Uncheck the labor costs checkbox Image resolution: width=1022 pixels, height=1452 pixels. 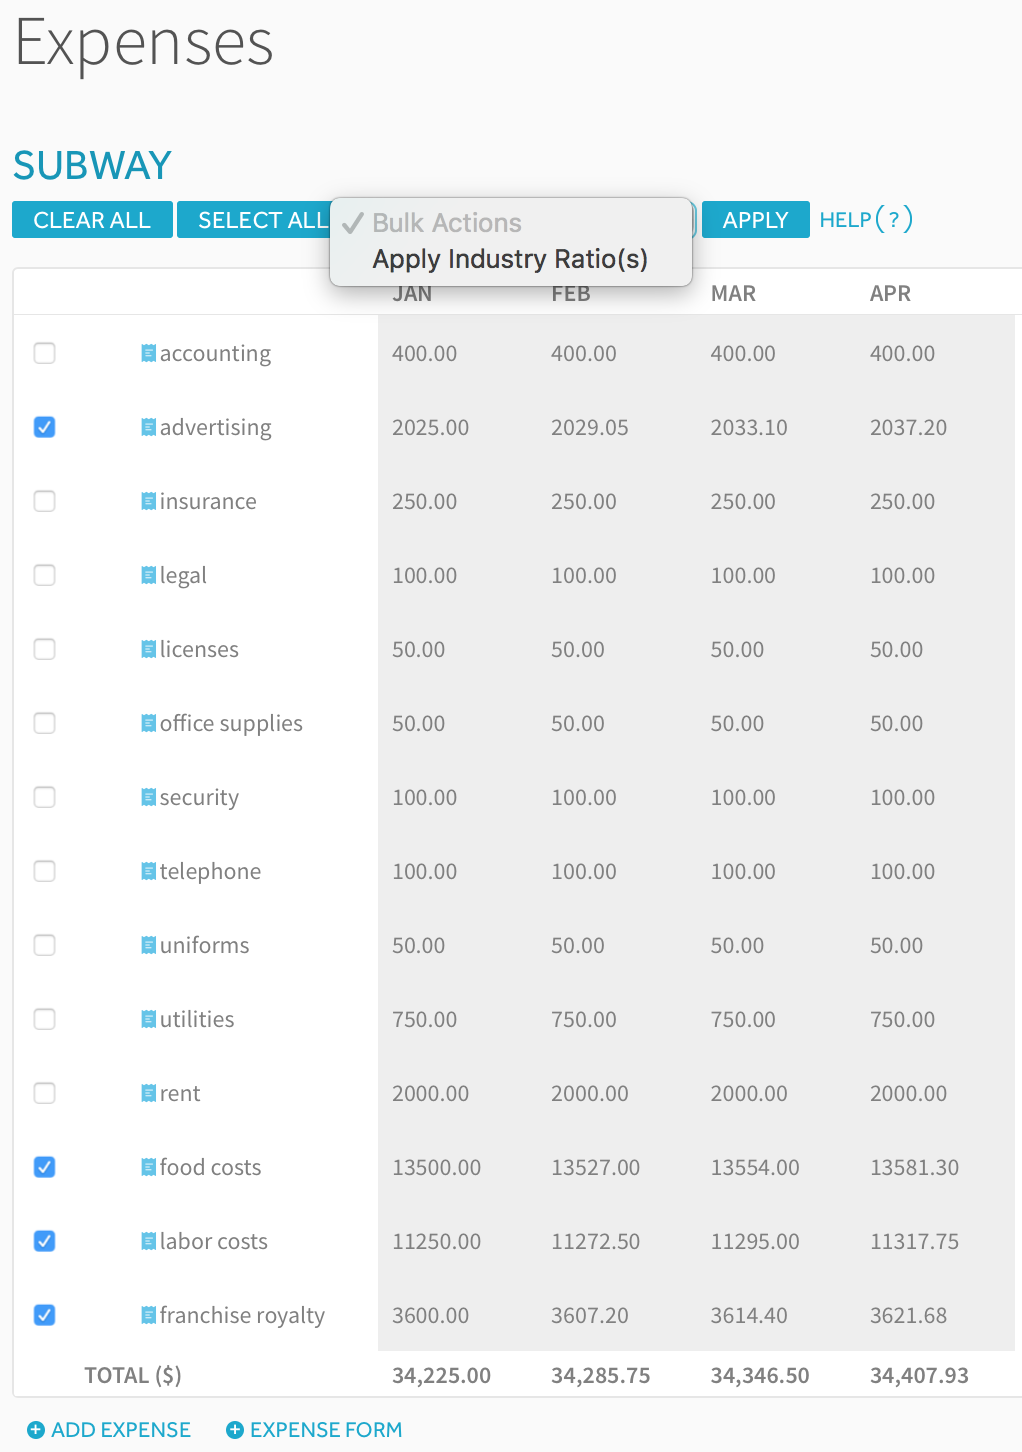click(45, 1241)
